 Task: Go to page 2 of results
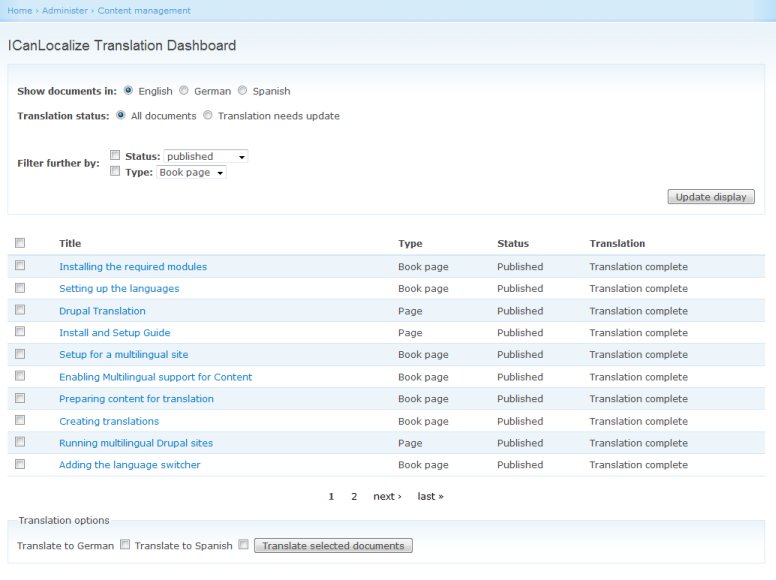pyautogui.click(x=354, y=497)
